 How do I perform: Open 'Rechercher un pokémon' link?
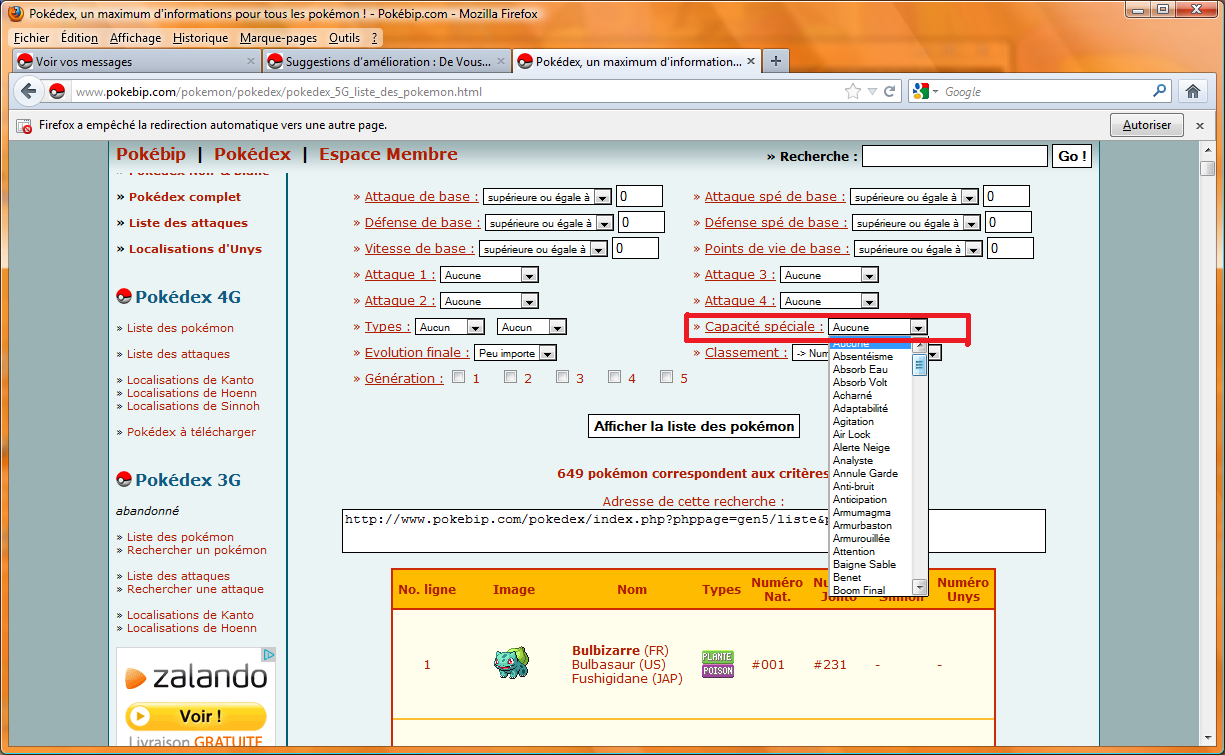coord(197,550)
